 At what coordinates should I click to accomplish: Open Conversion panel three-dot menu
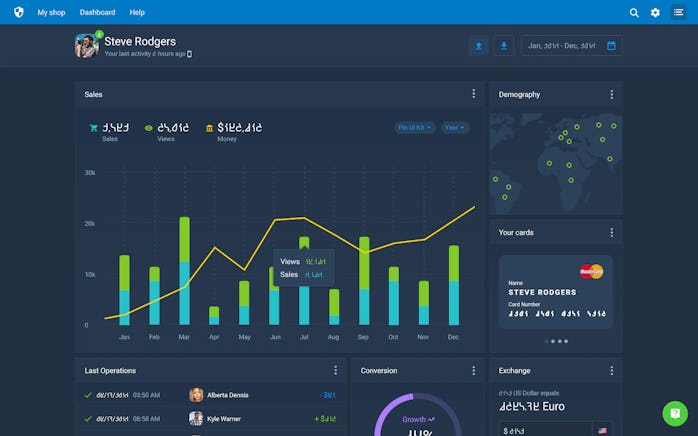[x=474, y=370]
